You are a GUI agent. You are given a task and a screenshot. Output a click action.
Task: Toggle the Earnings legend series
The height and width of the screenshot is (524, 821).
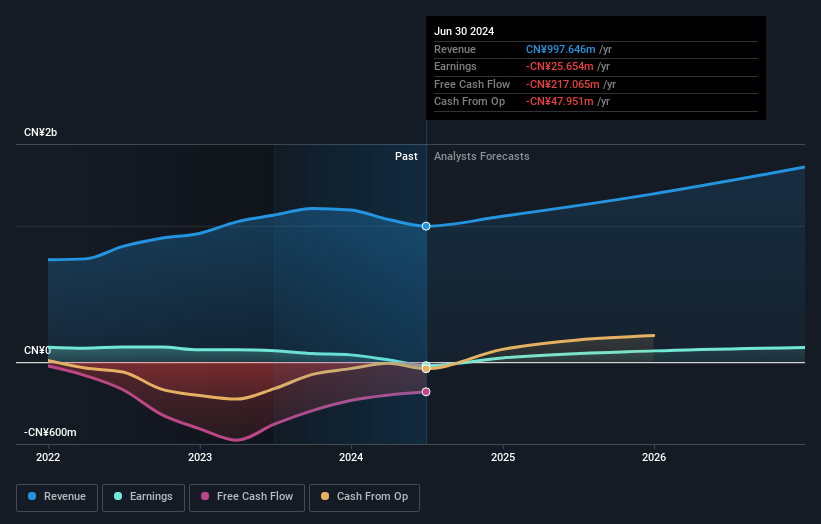click(x=143, y=497)
